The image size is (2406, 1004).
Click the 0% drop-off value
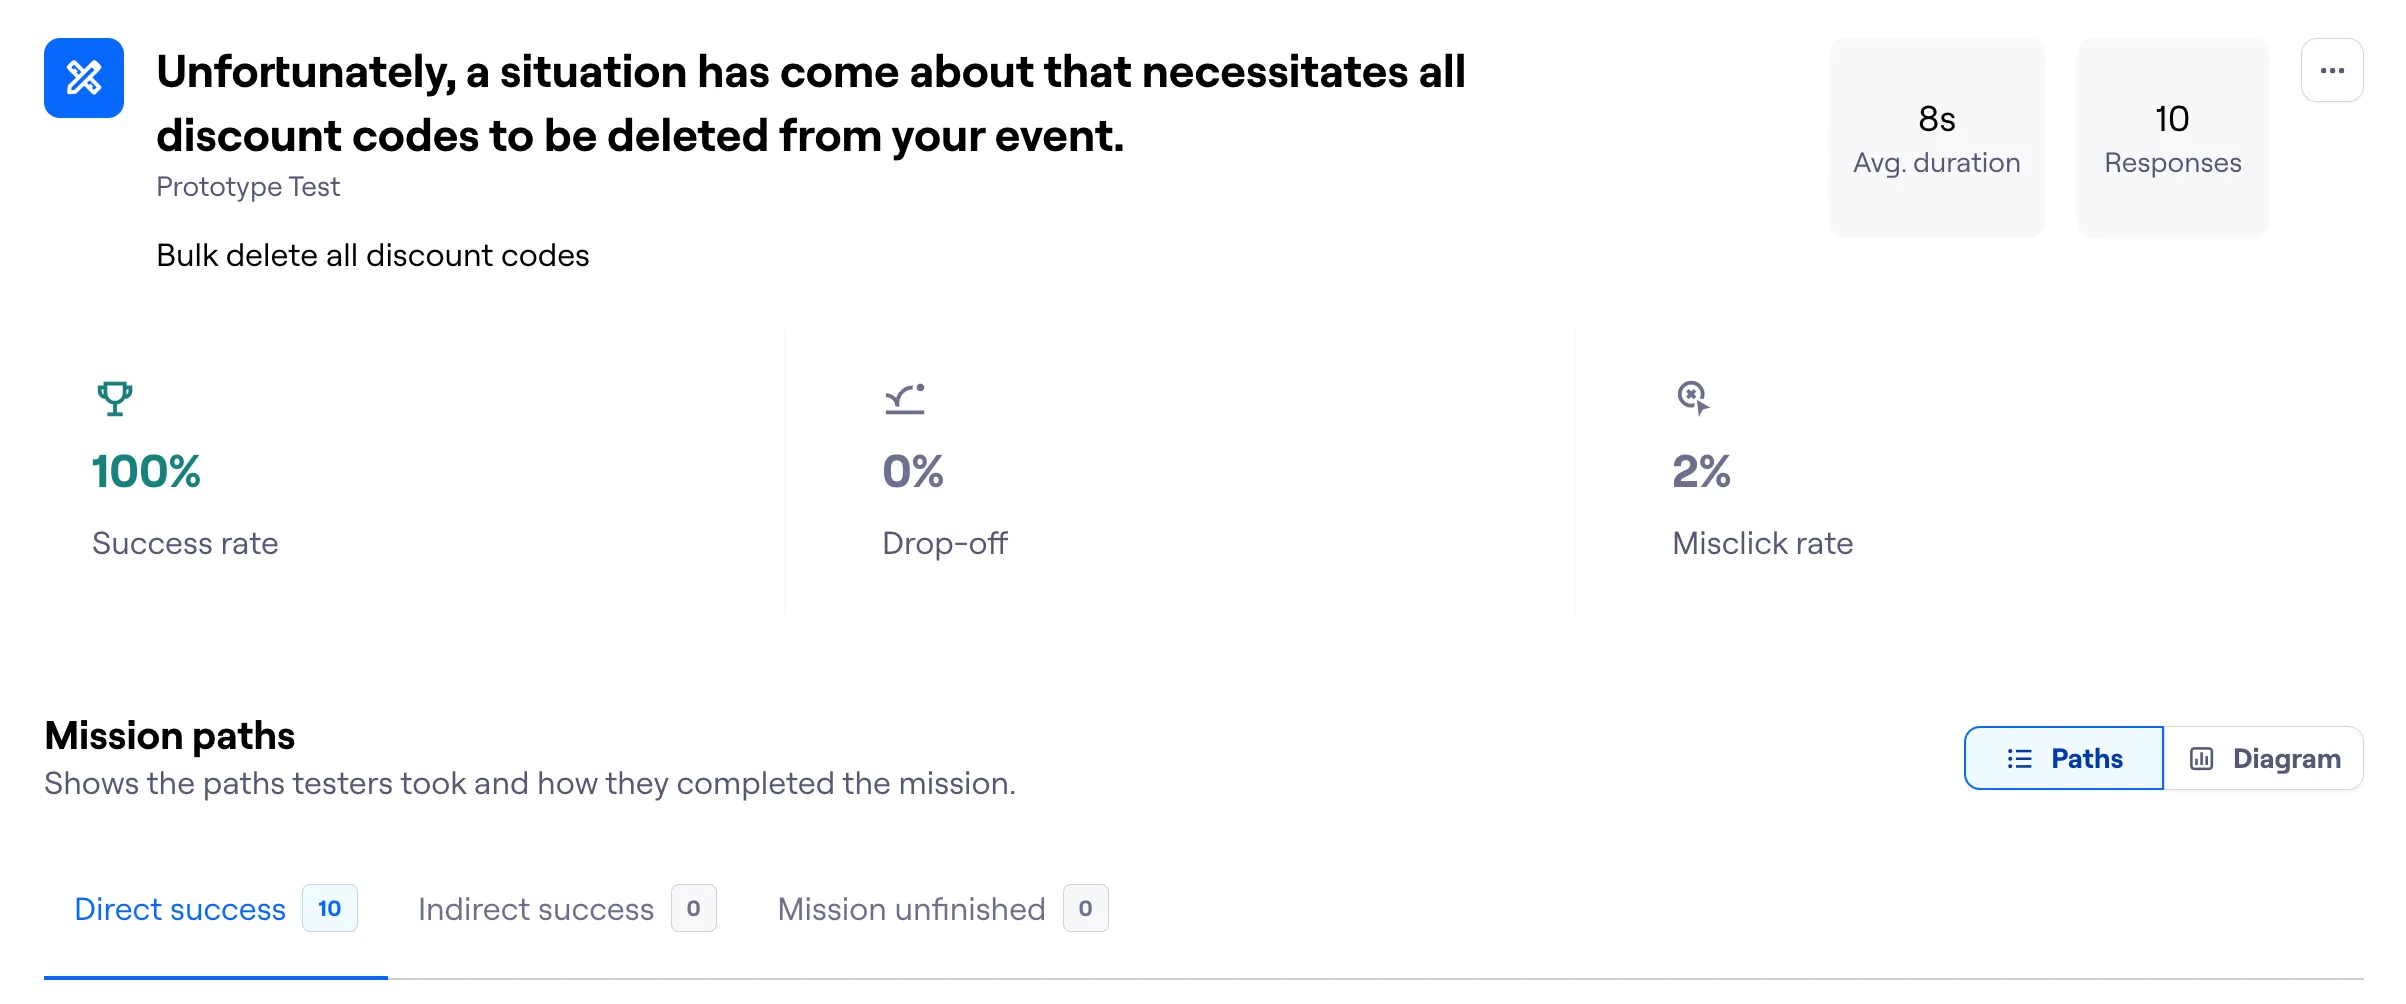tap(913, 471)
